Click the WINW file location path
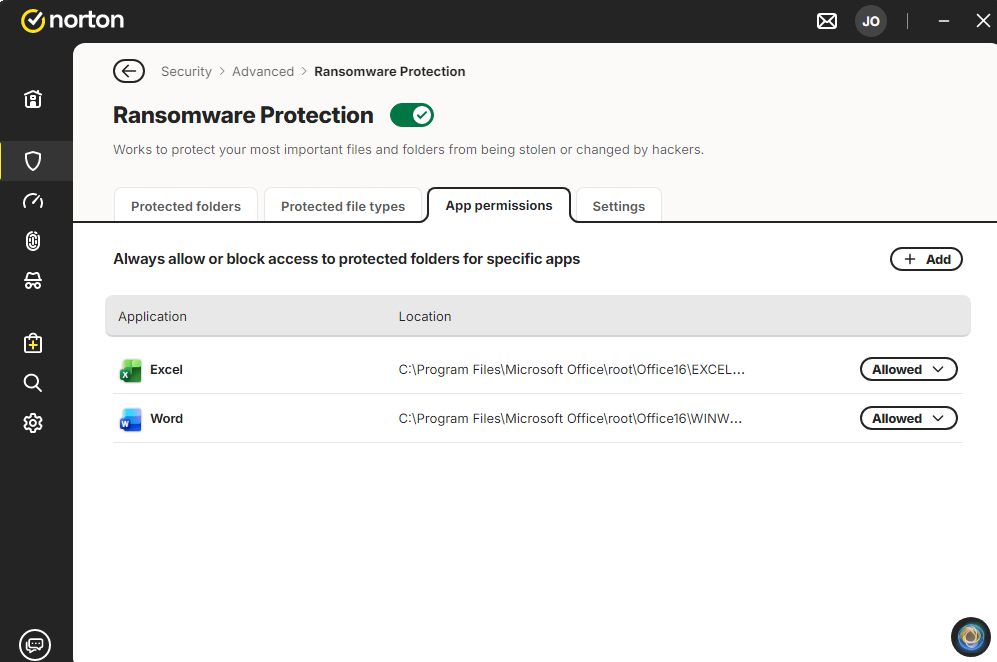997x662 pixels. tap(570, 418)
